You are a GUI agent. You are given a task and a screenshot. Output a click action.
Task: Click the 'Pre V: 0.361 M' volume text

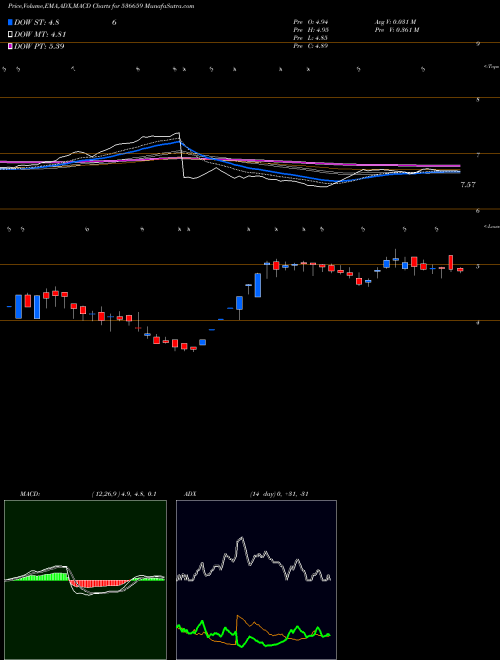396,30
